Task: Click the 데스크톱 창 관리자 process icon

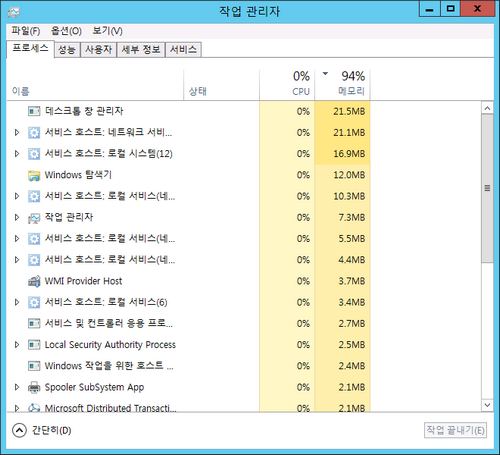Action: coord(34,111)
